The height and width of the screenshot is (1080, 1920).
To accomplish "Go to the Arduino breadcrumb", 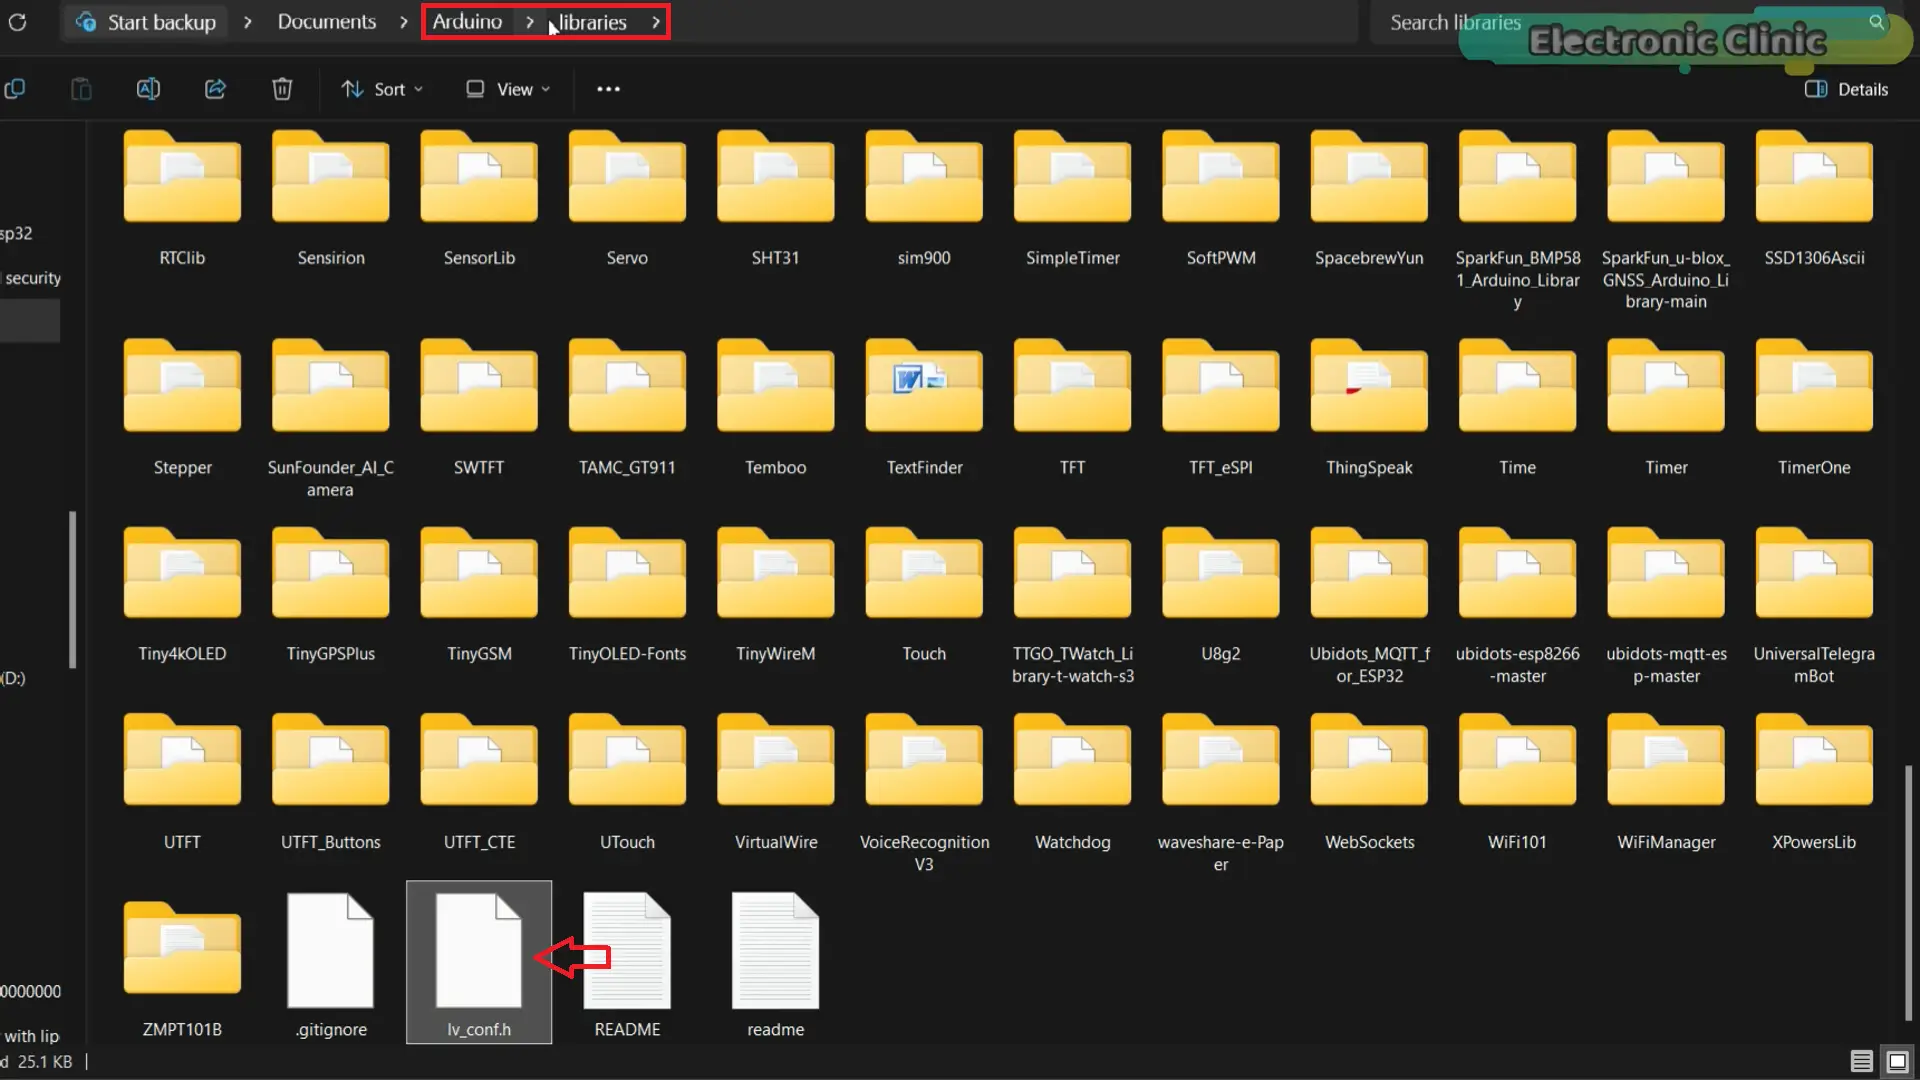I will [467, 22].
